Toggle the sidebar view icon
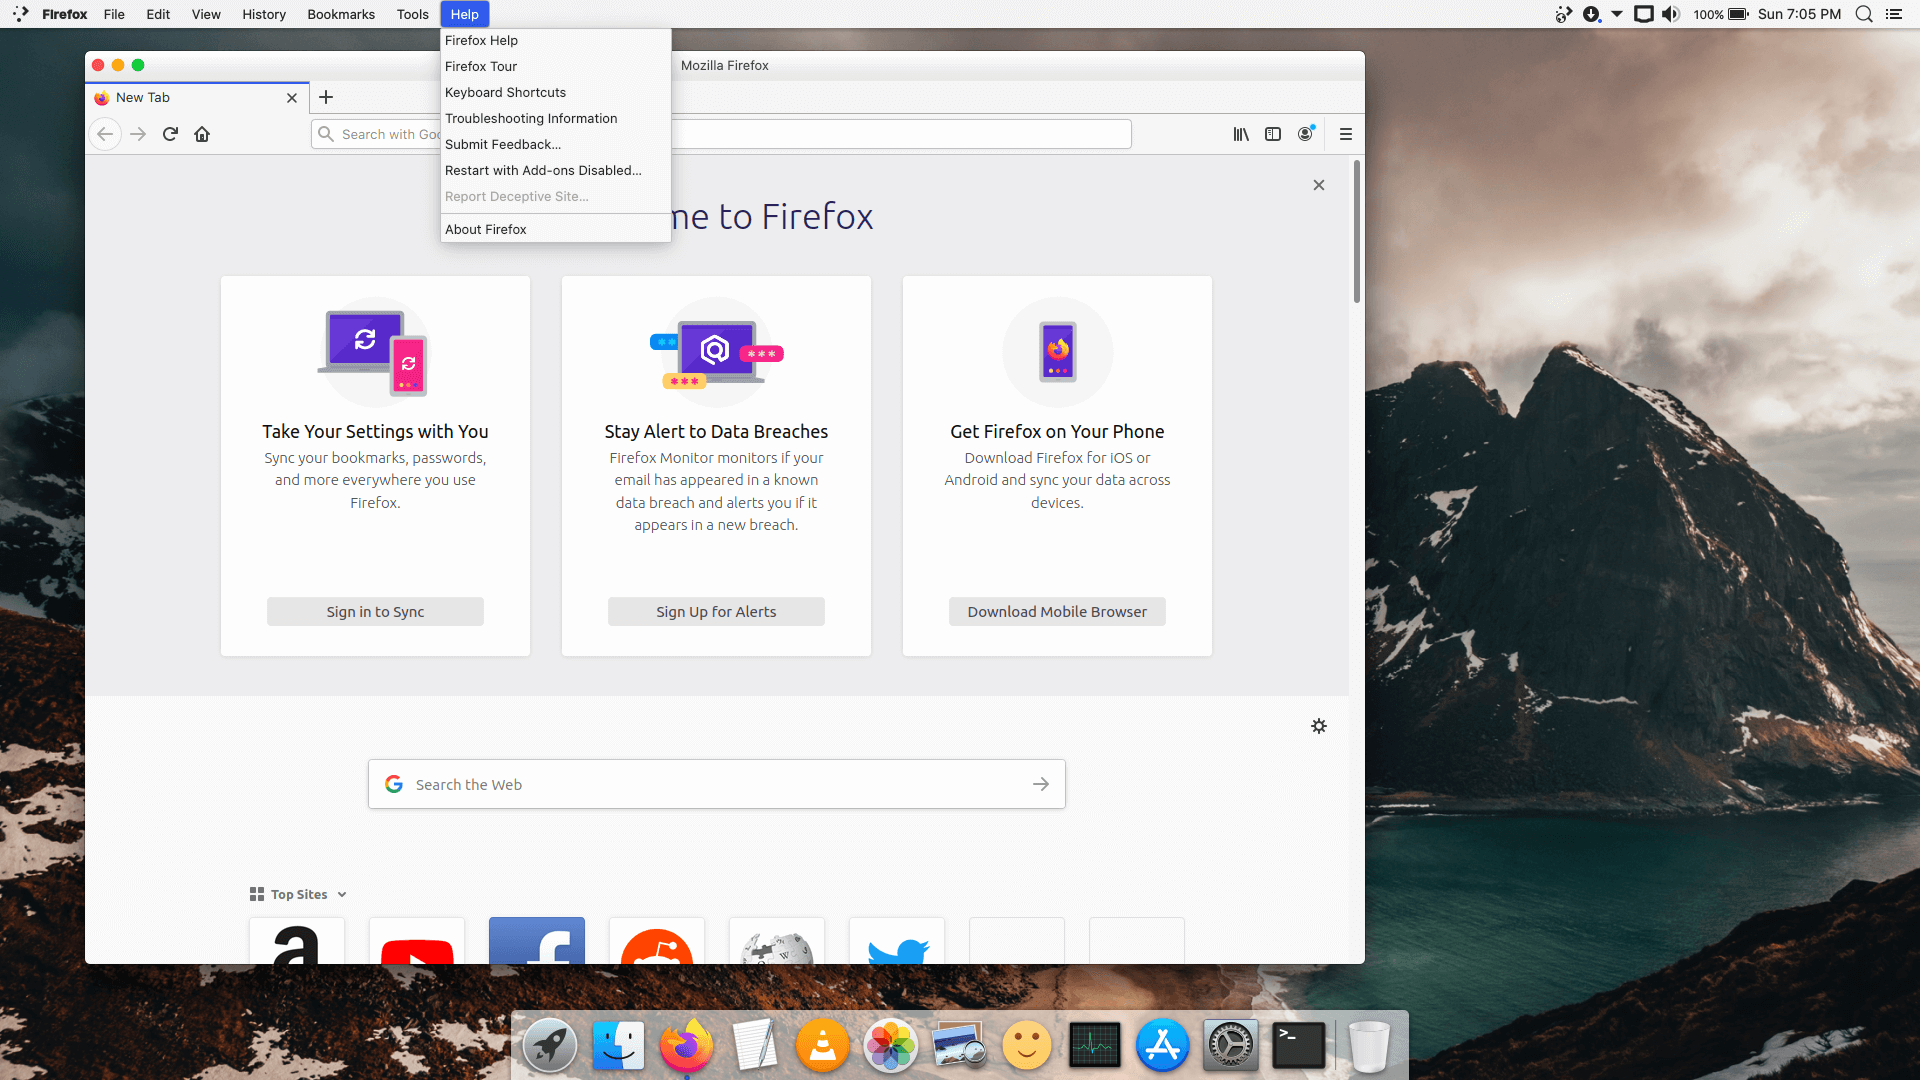The width and height of the screenshot is (1920, 1080). tap(1273, 134)
